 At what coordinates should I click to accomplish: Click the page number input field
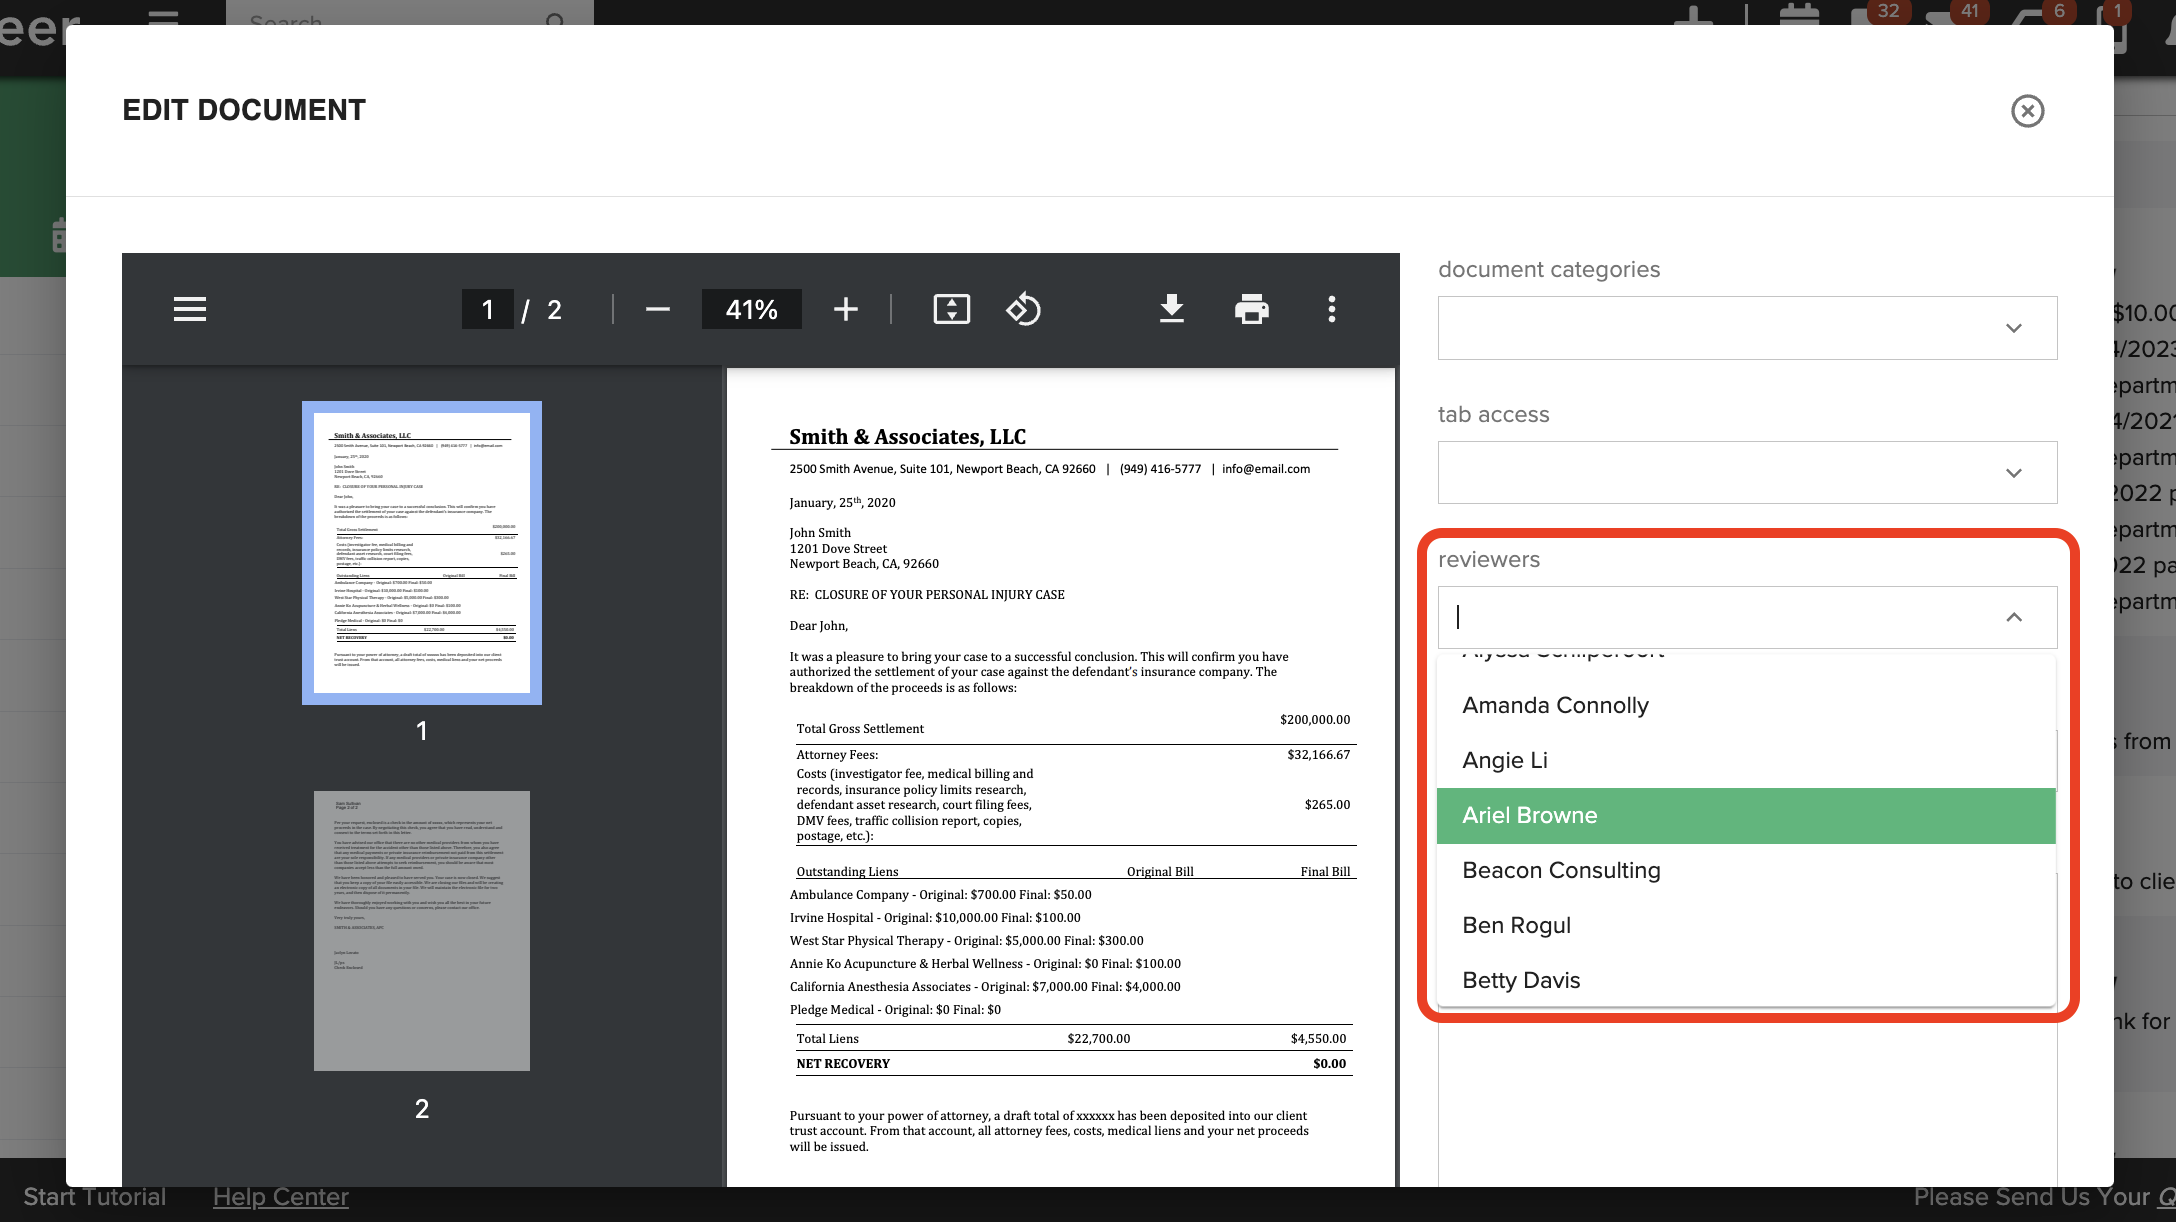click(488, 309)
